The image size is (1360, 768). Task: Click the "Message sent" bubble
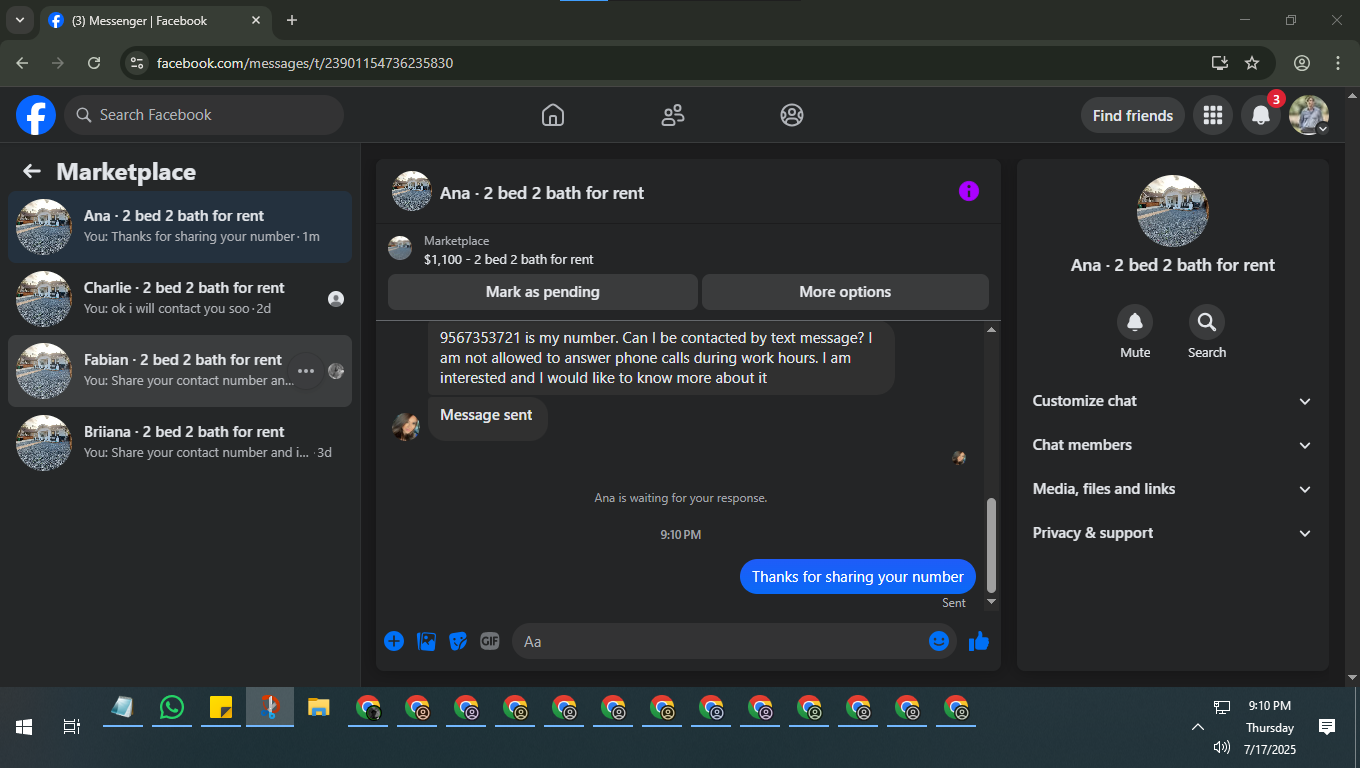click(487, 418)
